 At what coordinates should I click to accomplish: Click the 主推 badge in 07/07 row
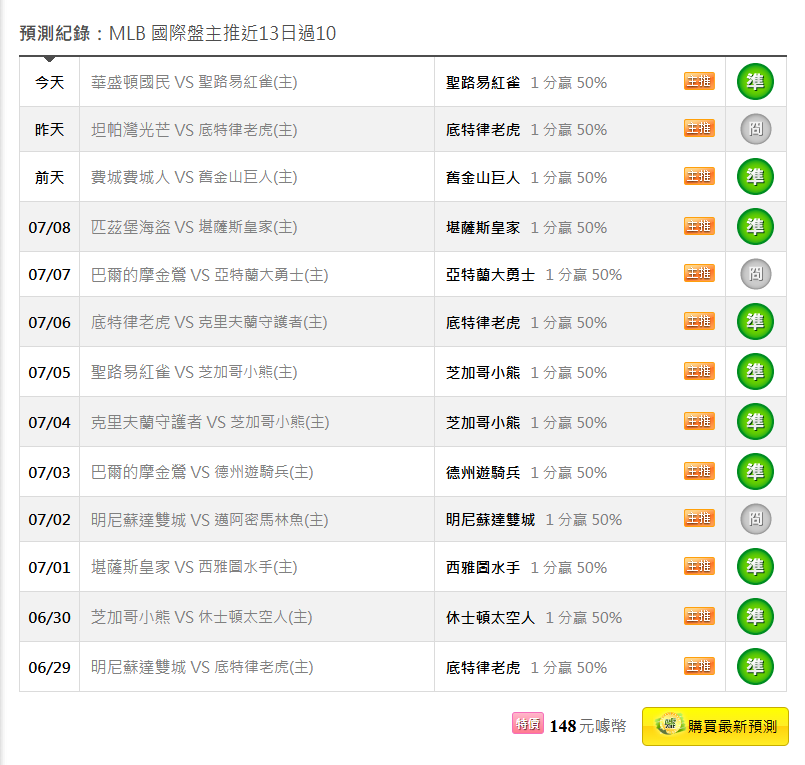coord(699,273)
